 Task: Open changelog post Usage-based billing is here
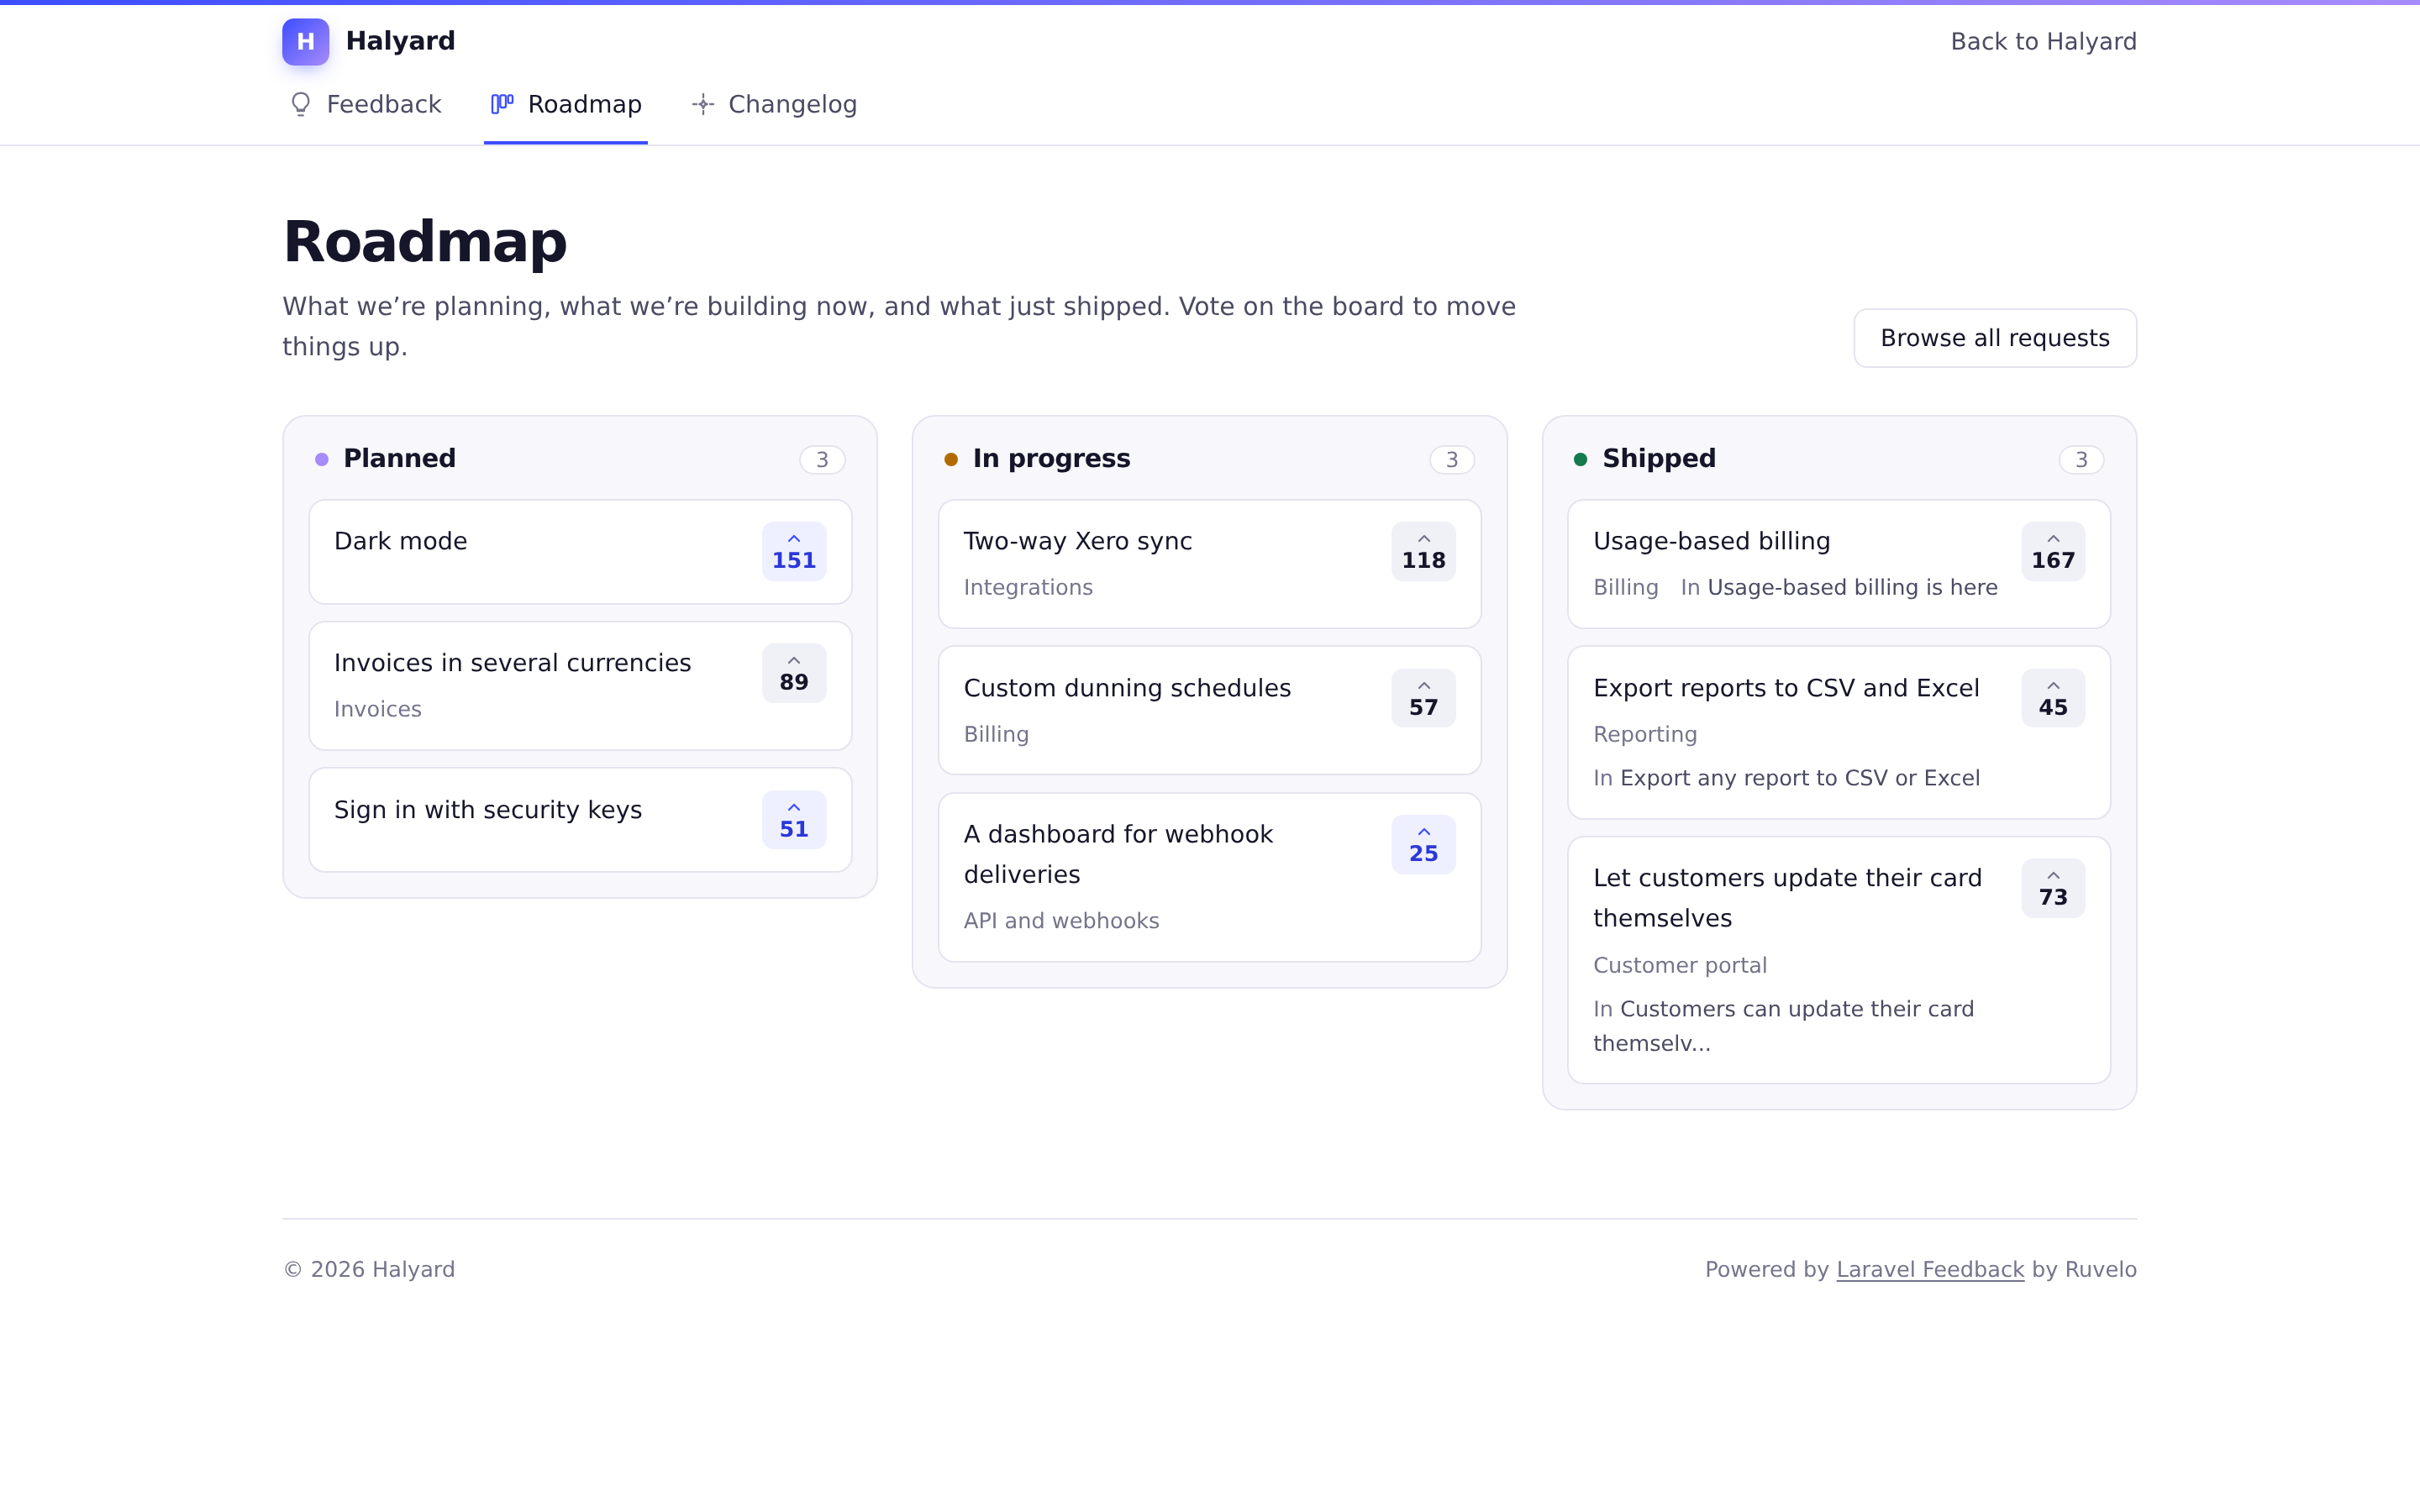[1852, 587]
